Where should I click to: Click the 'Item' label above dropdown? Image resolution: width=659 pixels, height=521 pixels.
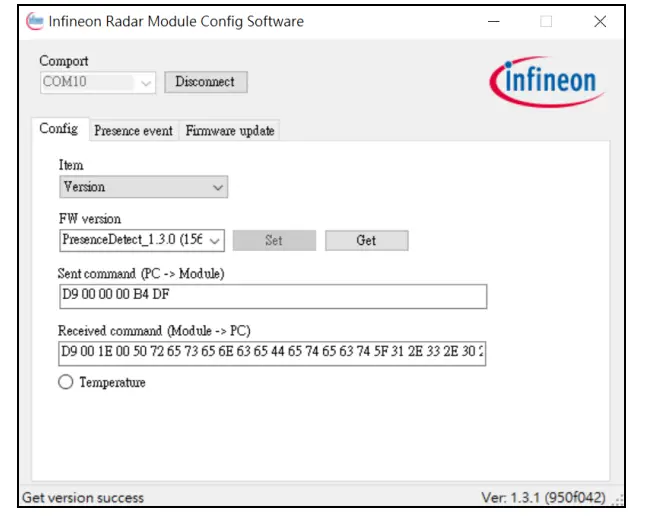pyautogui.click(x=71, y=165)
